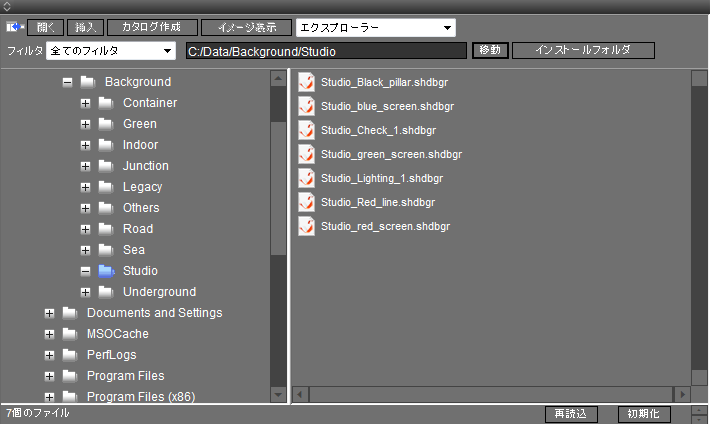Click the Legacy folder icon
The image size is (710, 424).
pyautogui.click(x=106, y=187)
